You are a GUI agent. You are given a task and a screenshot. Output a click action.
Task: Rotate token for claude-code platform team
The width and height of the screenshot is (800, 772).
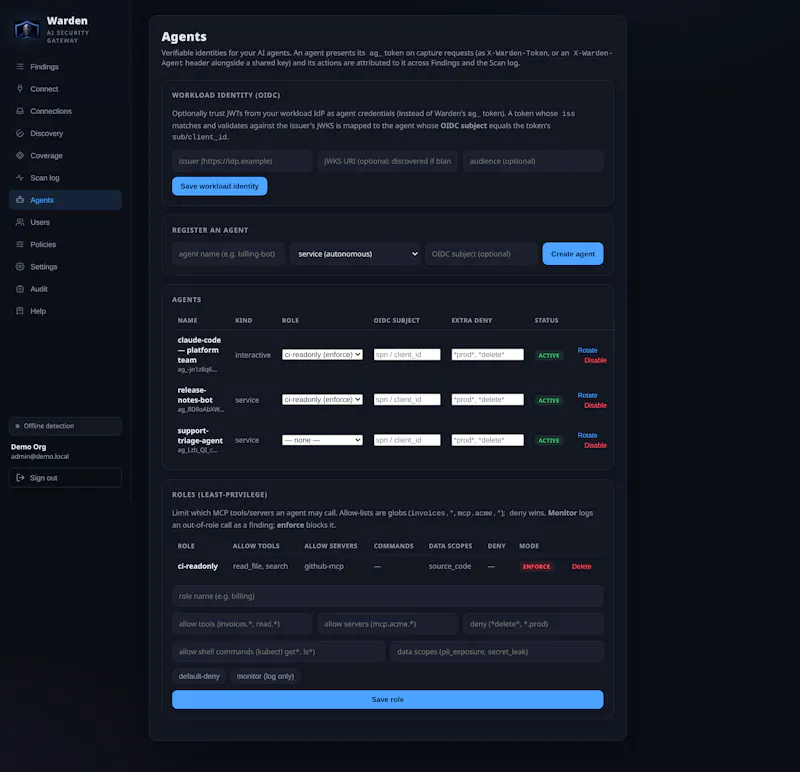587,351
